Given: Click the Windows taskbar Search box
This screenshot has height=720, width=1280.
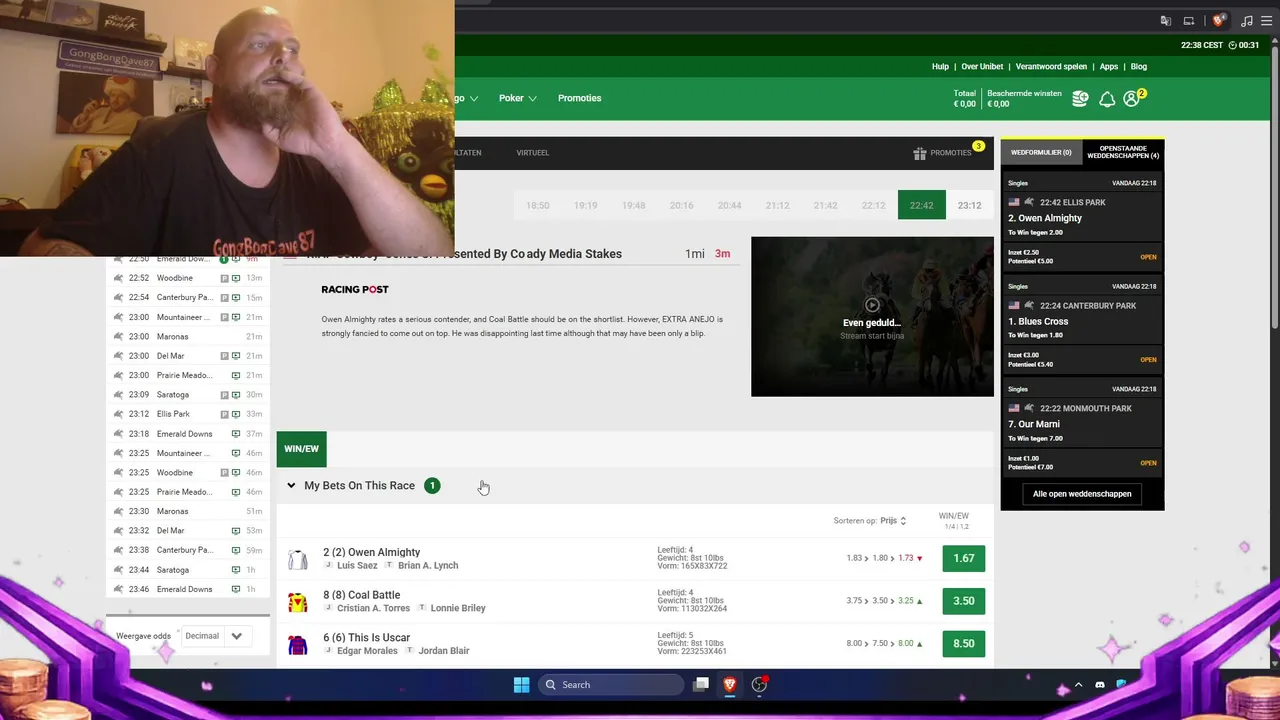Looking at the screenshot, I should coord(611,685).
